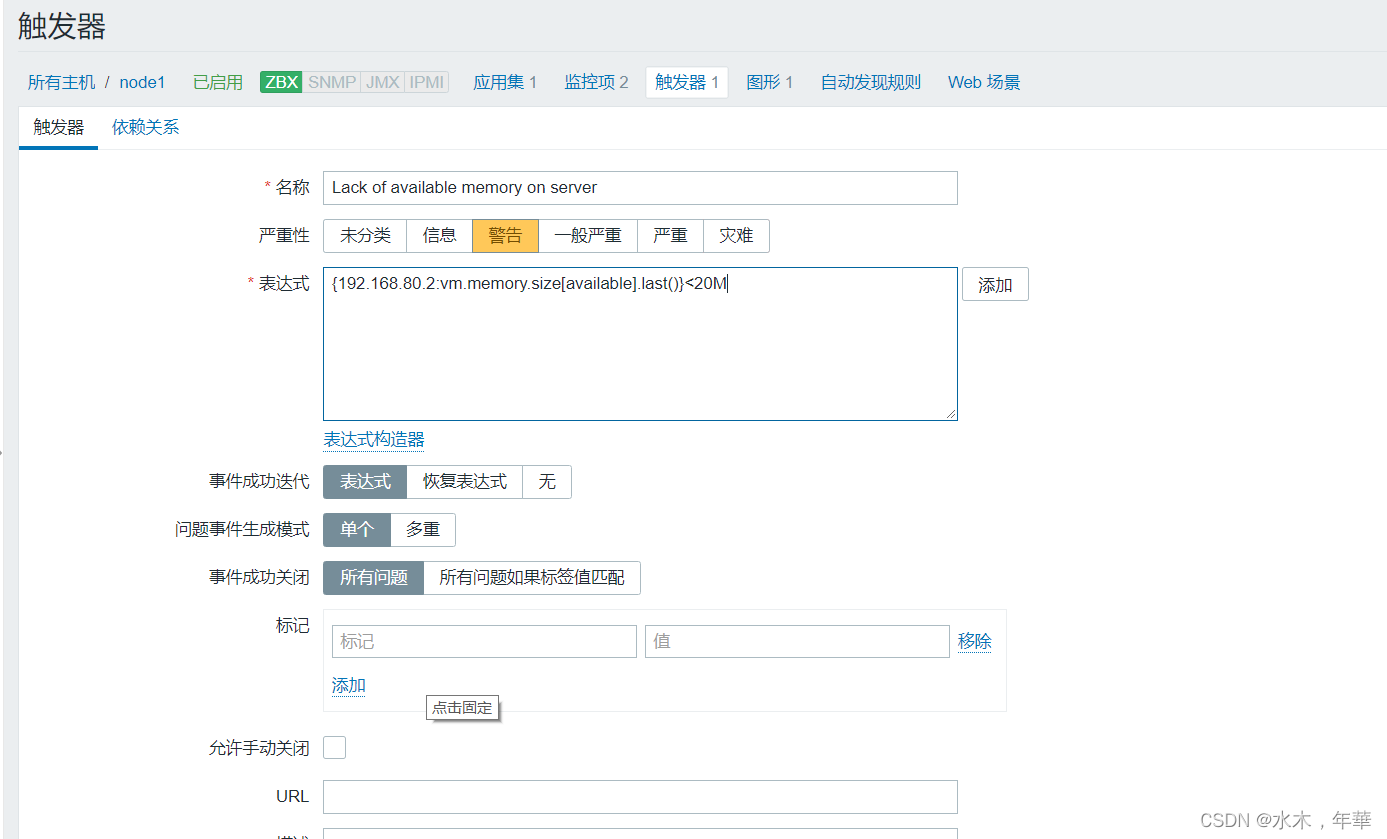The width and height of the screenshot is (1387, 839).
Task: Choose 多重 problem event generation mode
Action: click(x=423, y=530)
